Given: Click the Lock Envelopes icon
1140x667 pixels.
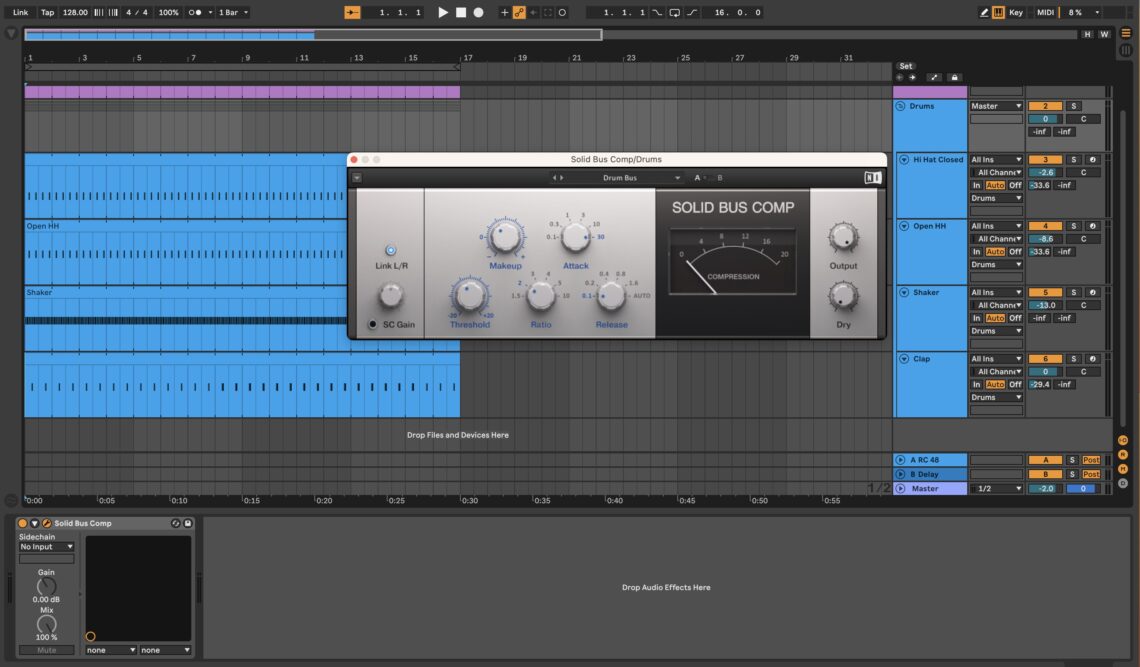Looking at the screenshot, I should pos(955,77).
